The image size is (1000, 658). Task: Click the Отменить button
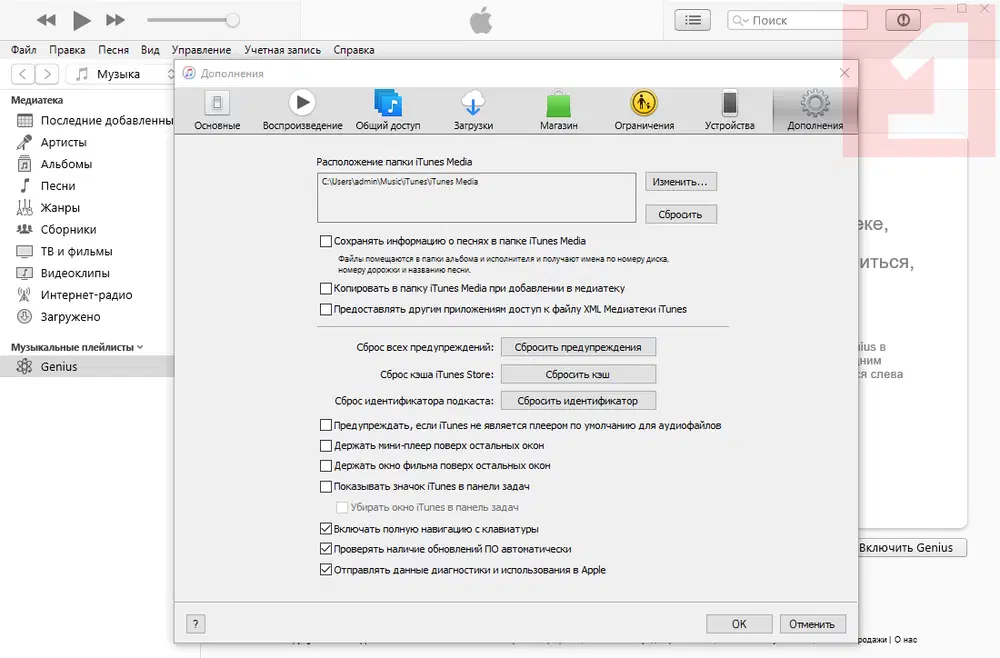[812, 624]
